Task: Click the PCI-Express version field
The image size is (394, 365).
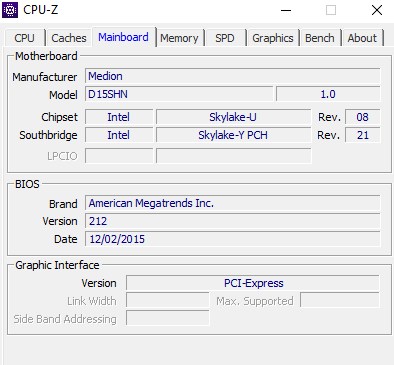Action: click(x=253, y=283)
